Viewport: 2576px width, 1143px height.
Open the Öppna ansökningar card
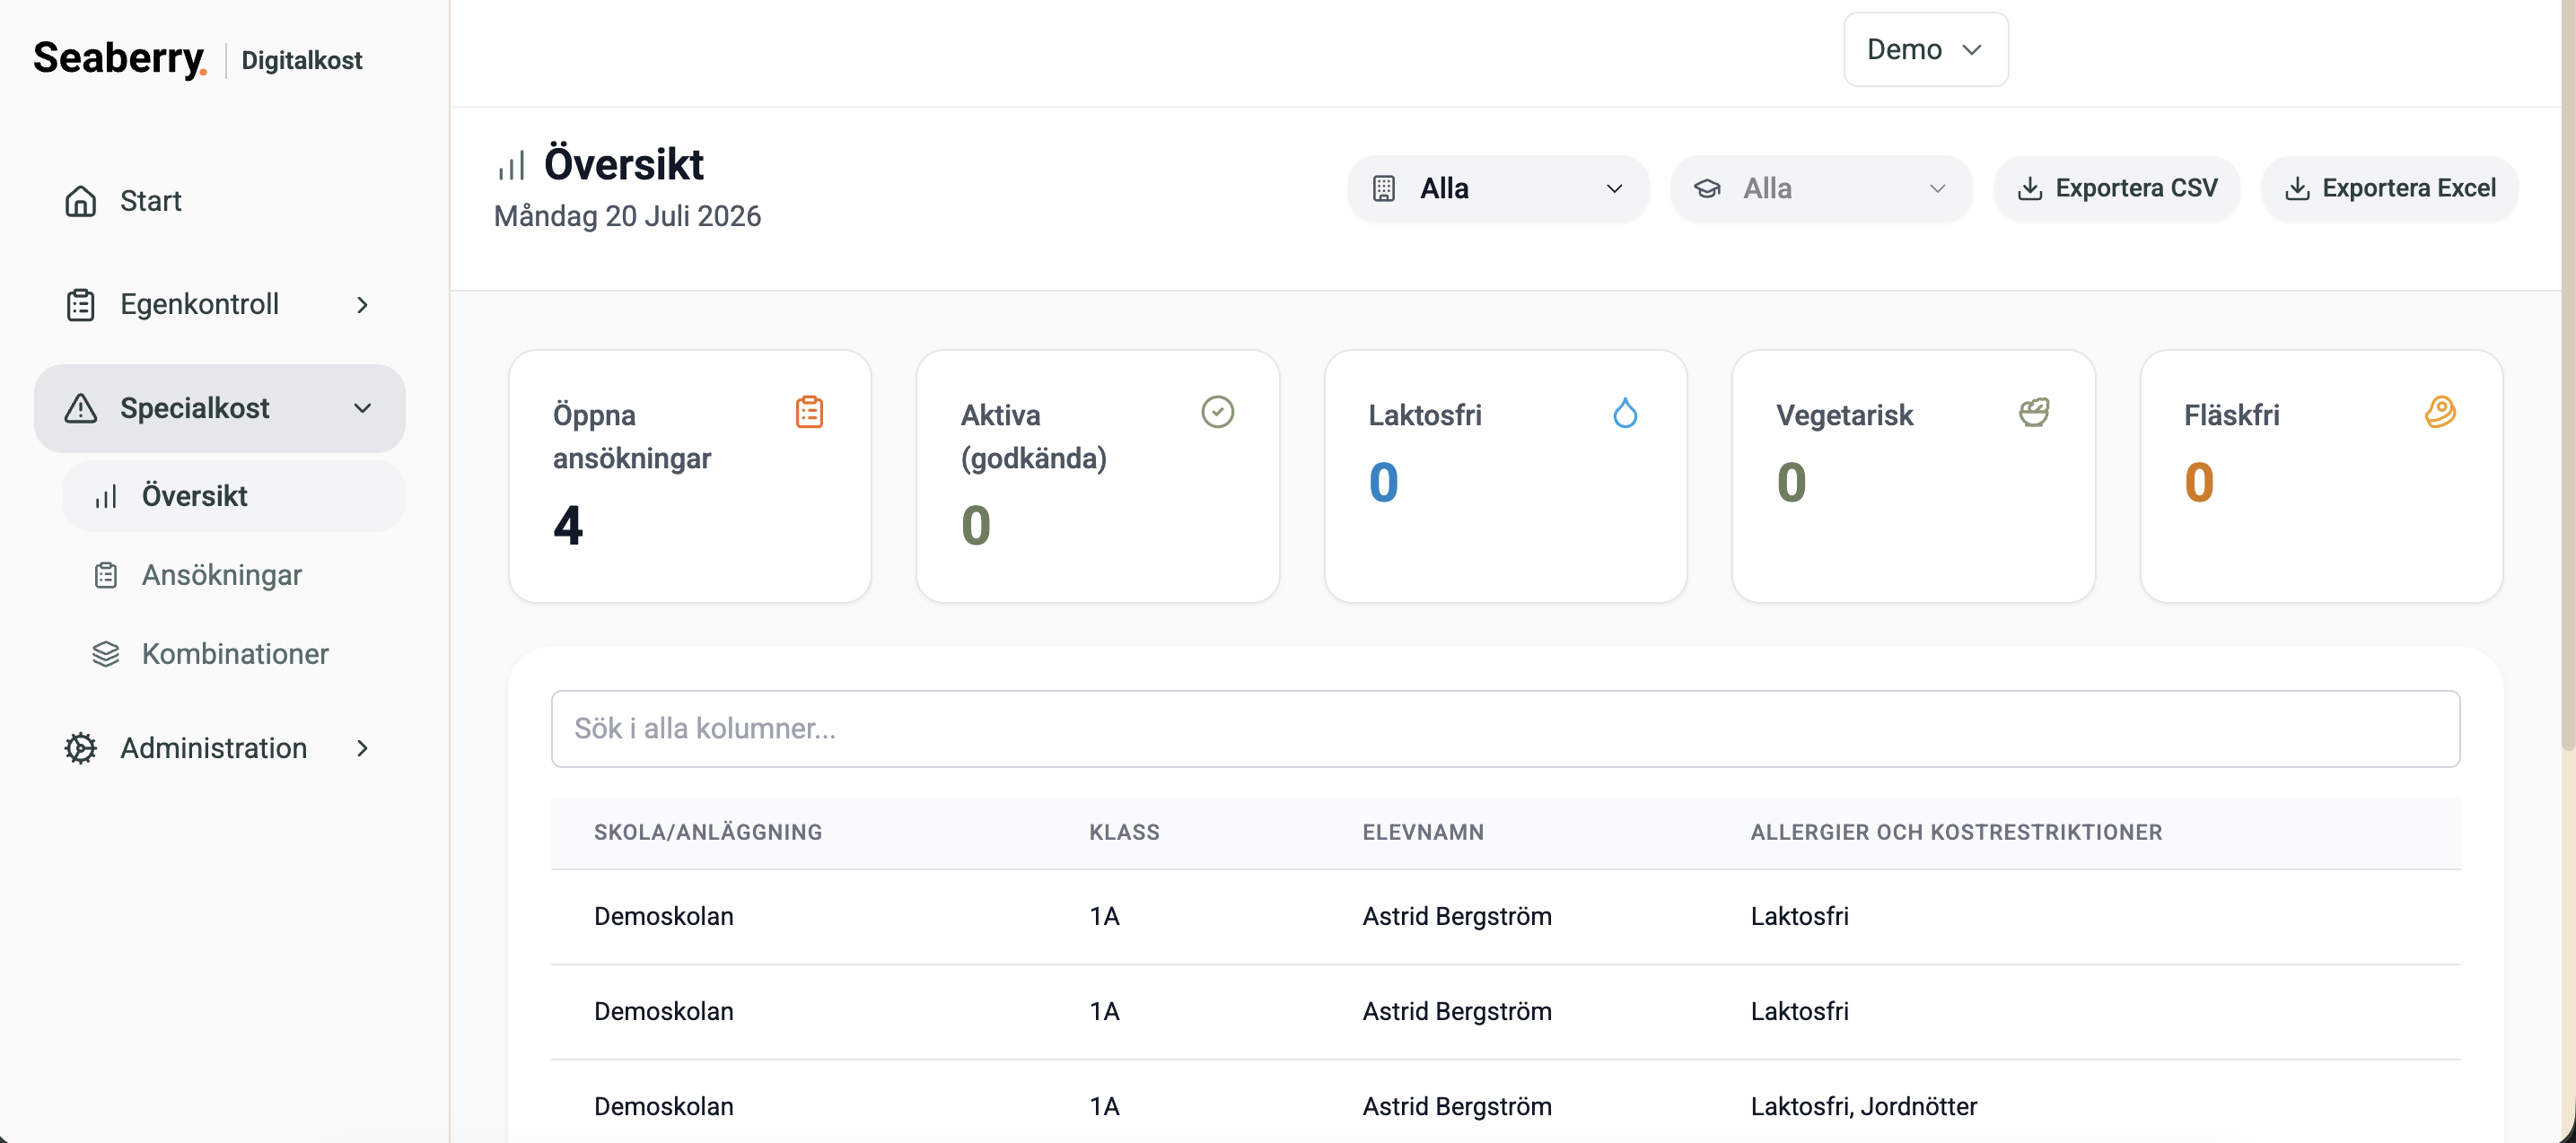click(x=690, y=476)
